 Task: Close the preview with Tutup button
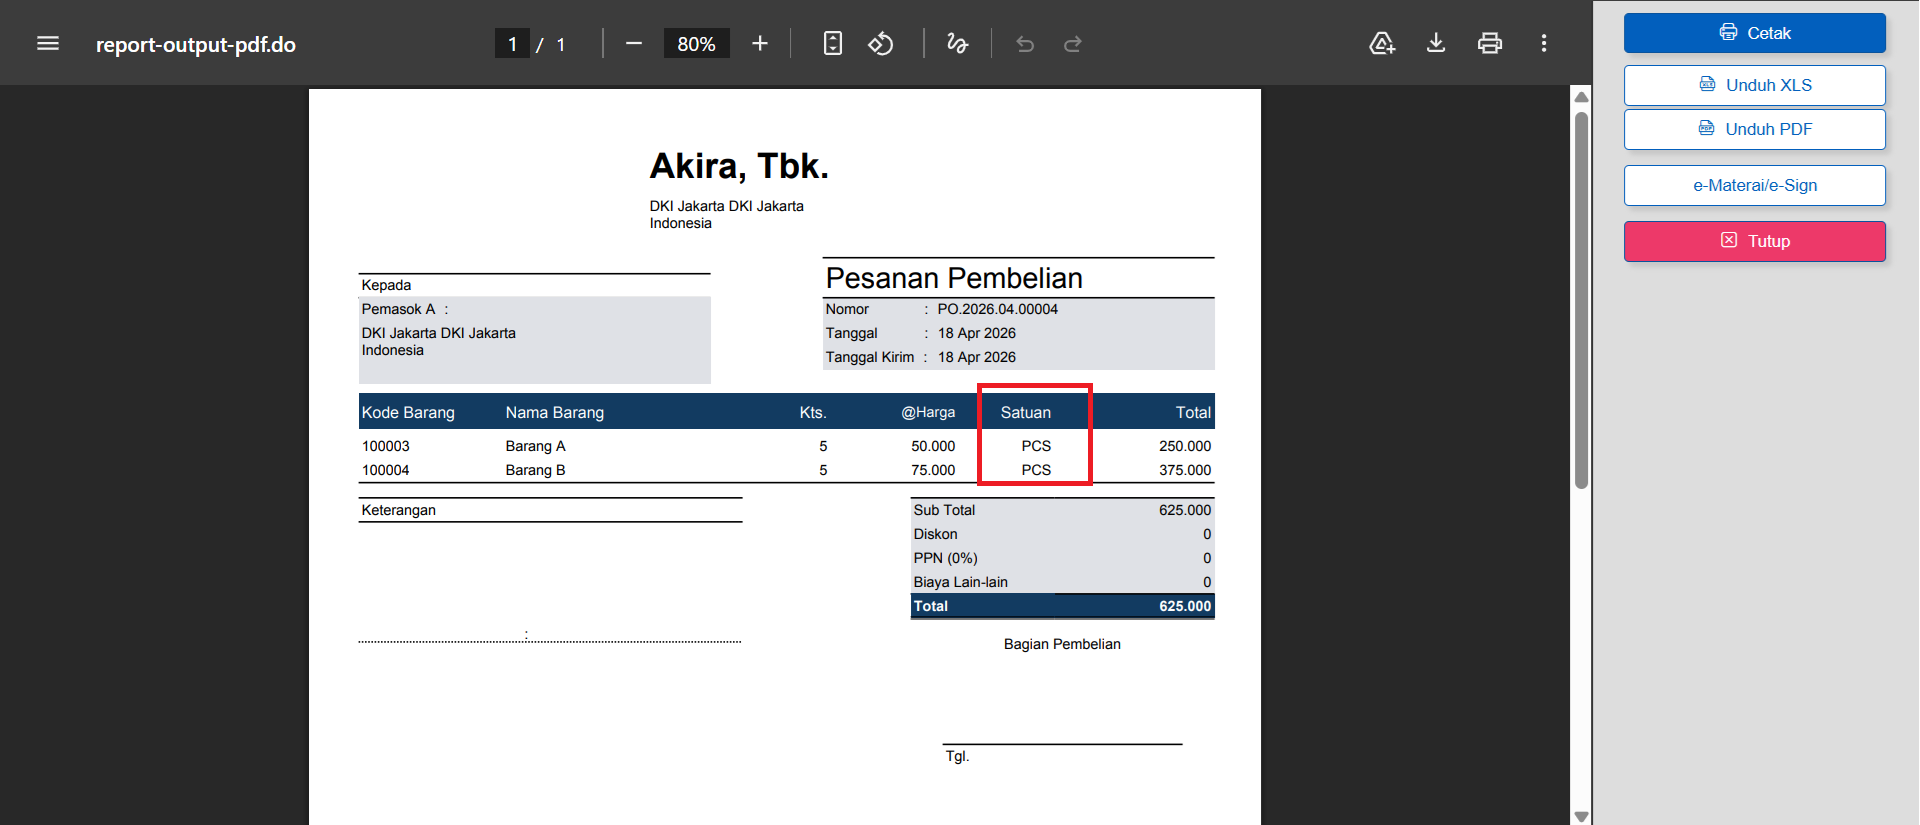[1754, 241]
